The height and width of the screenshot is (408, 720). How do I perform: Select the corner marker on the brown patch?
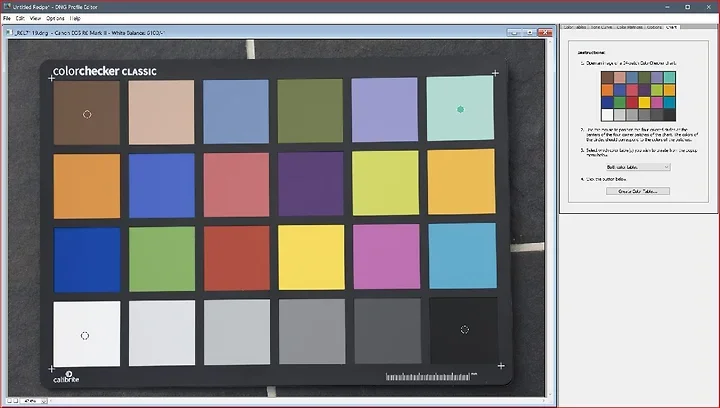click(87, 114)
